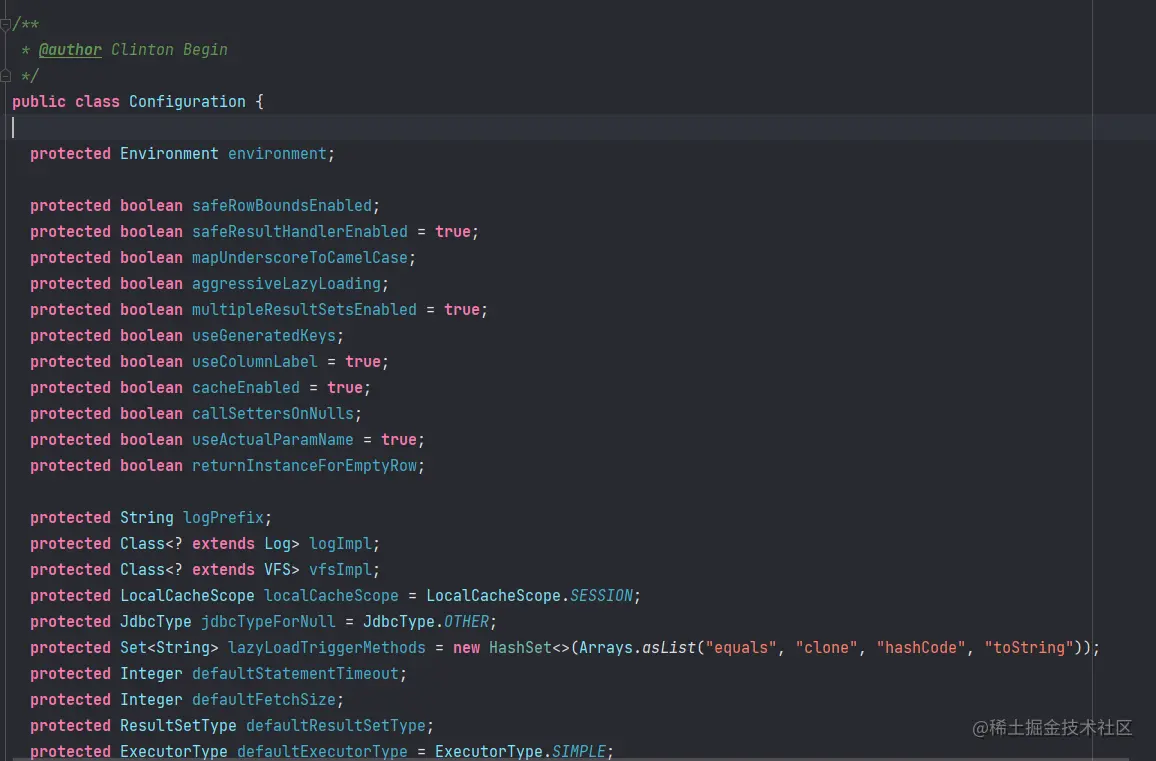
Task: Select the class name "Configuration"
Action: pyautogui.click(x=187, y=102)
